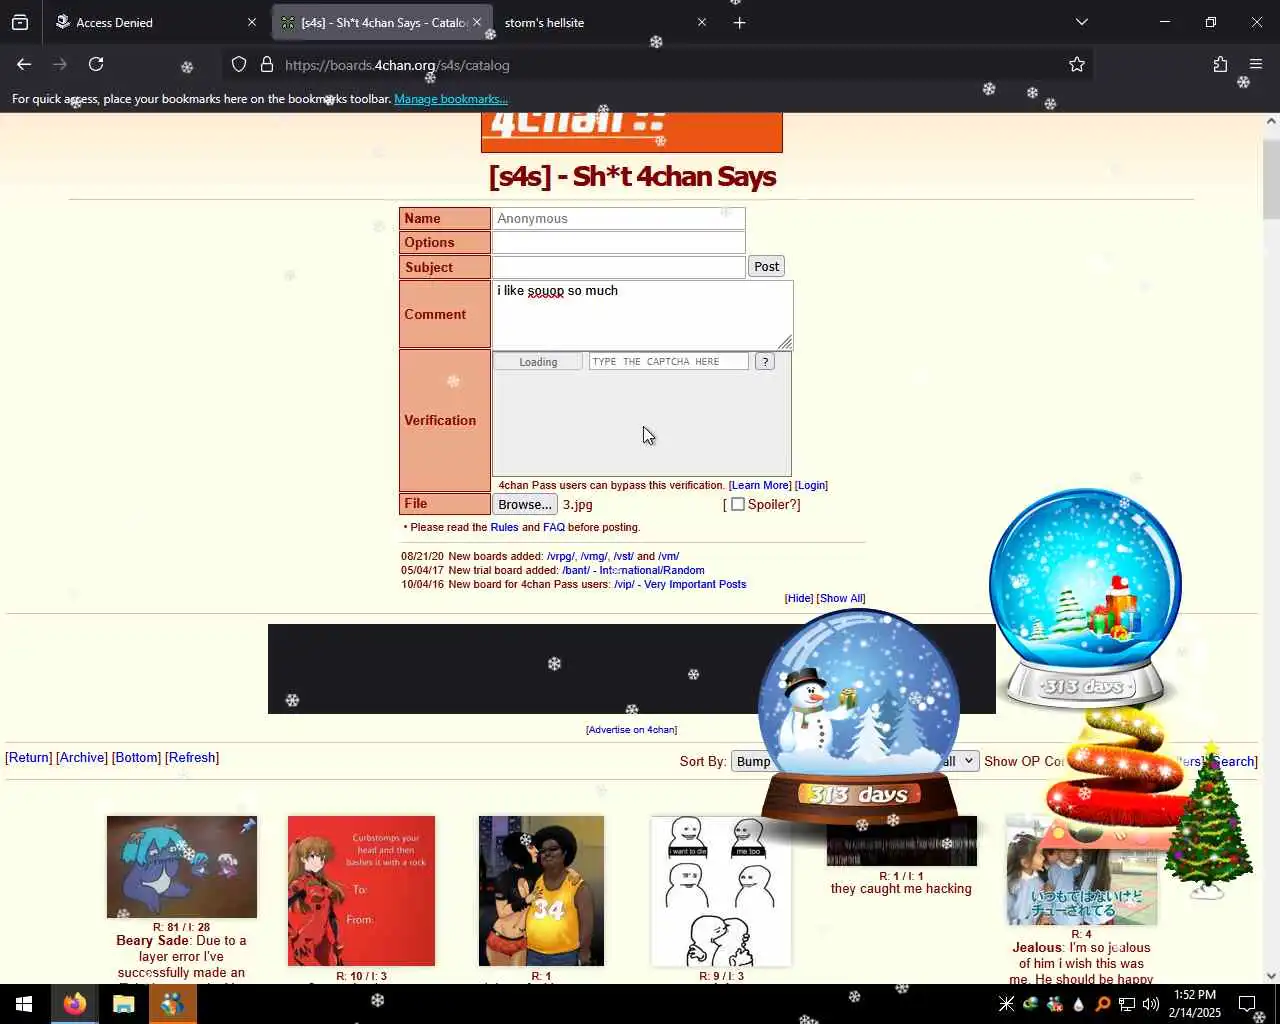Open the Beary Sade thread thumbnail

click(182, 867)
